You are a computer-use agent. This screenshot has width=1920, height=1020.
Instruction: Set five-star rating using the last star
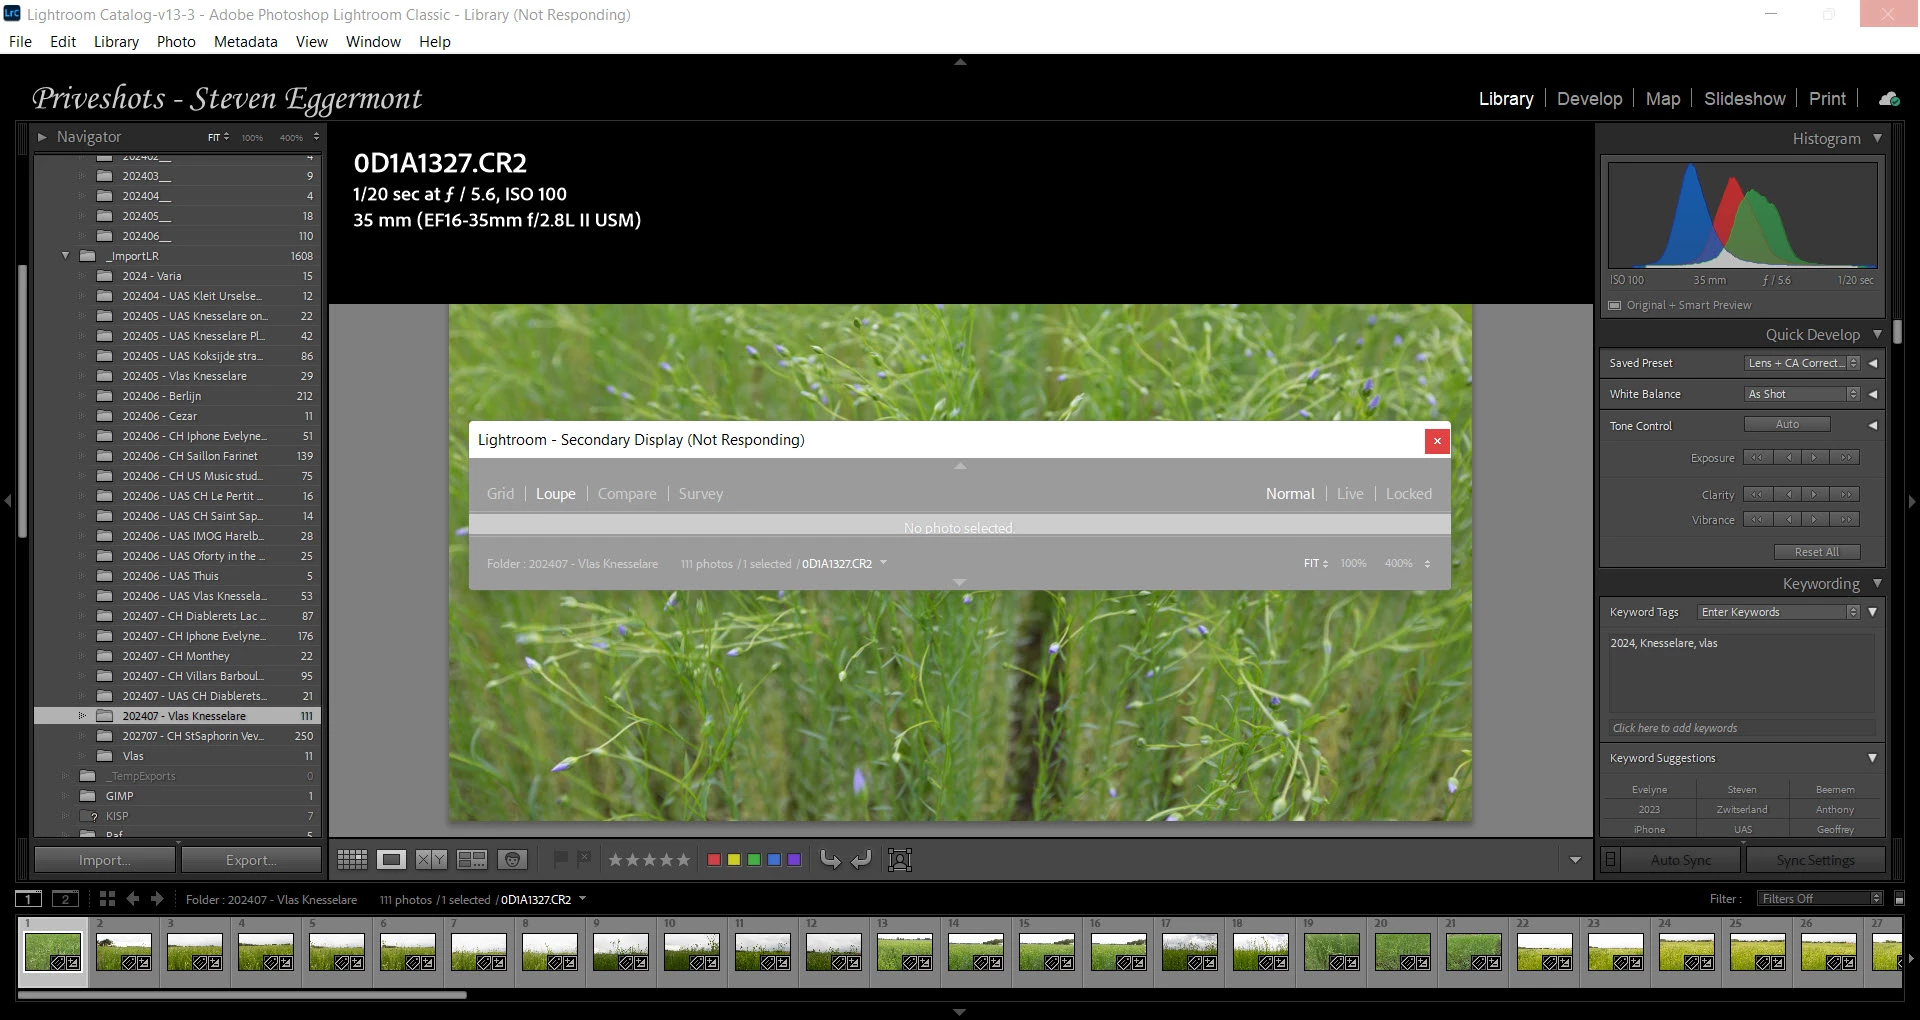pyautogui.click(x=683, y=860)
